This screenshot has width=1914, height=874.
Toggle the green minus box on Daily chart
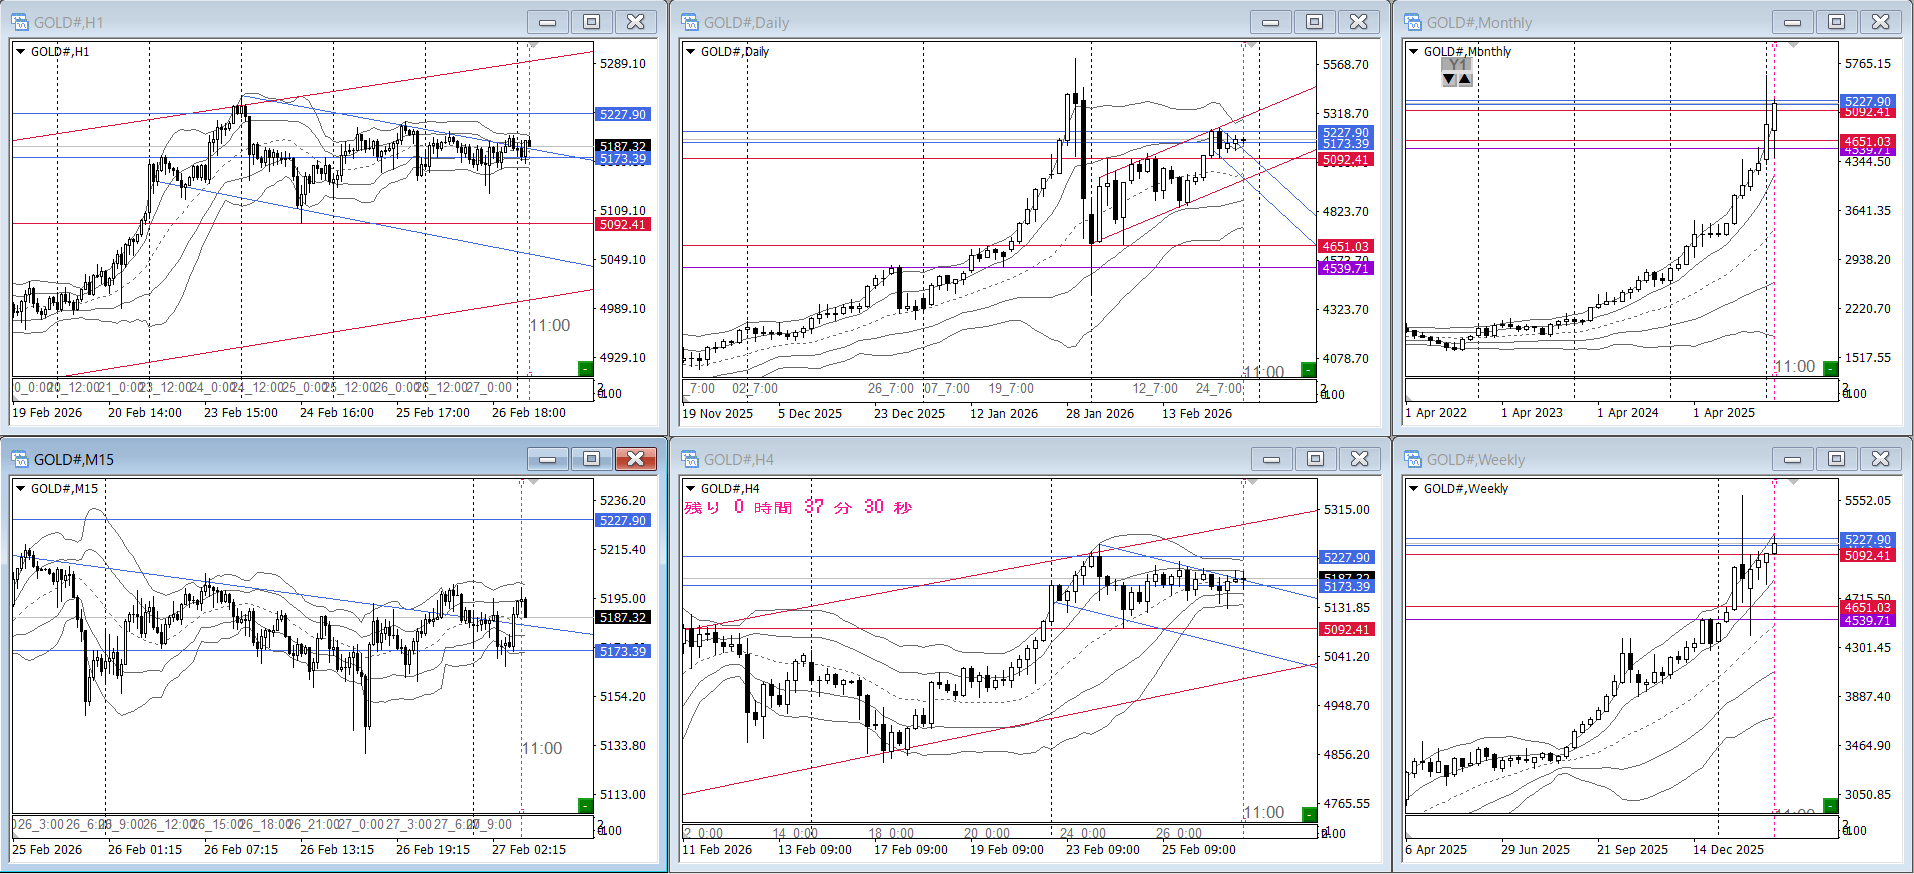(x=1308, y=370)
